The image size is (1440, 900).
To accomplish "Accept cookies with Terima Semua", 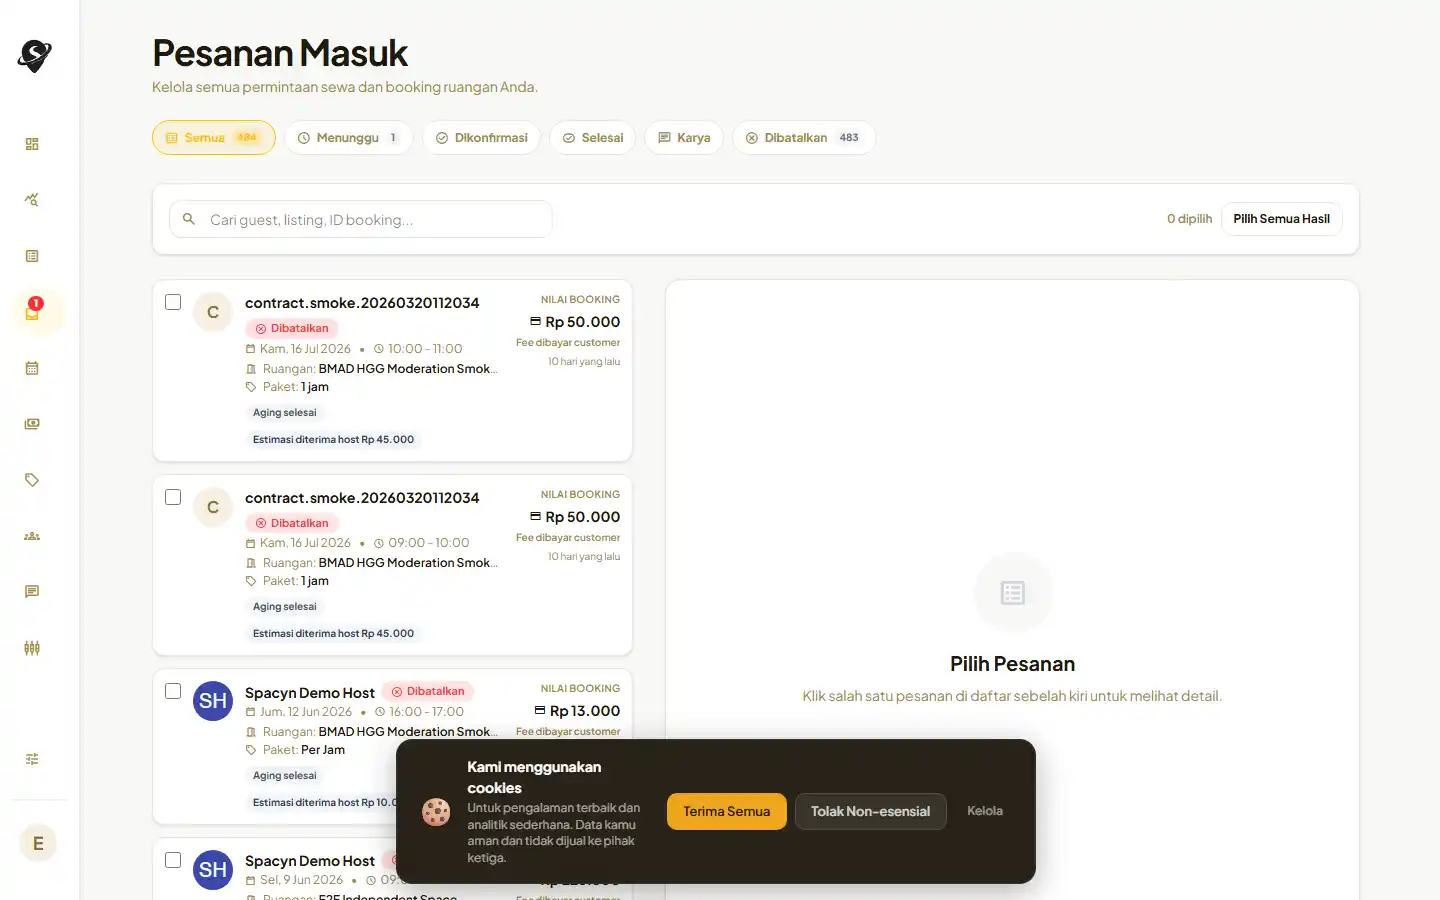I will click(727, 811).
